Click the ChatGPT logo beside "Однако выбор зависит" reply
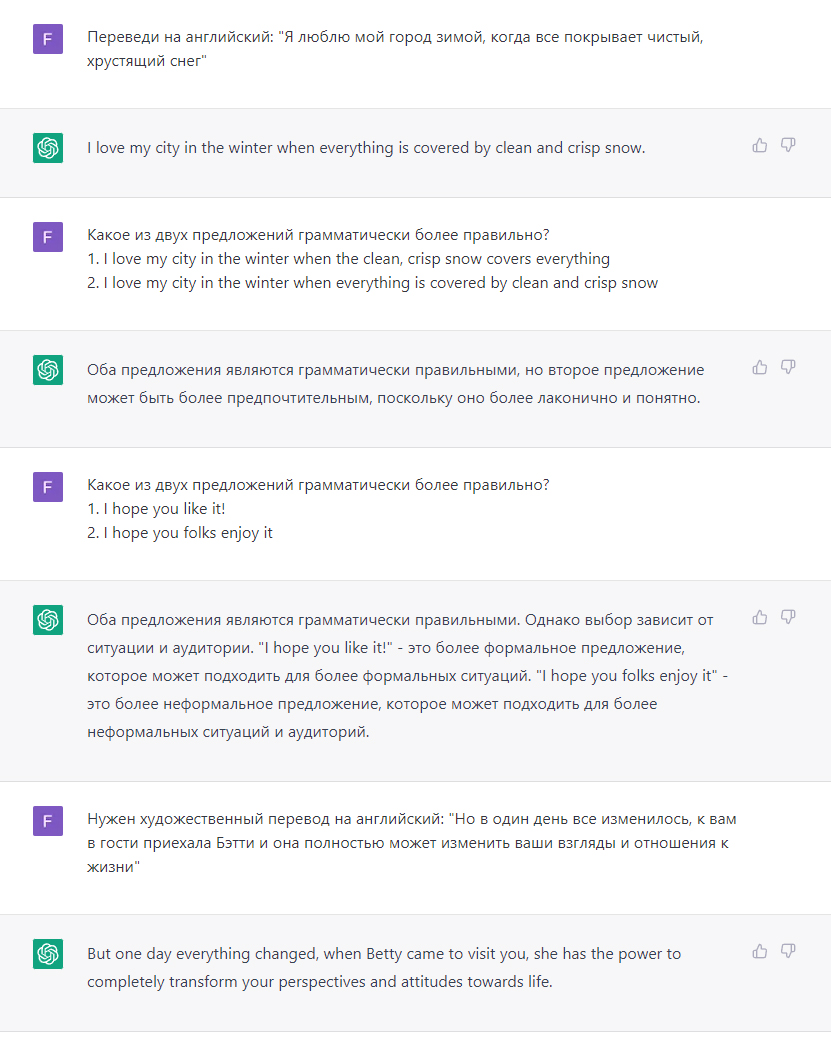 [48, 619]
